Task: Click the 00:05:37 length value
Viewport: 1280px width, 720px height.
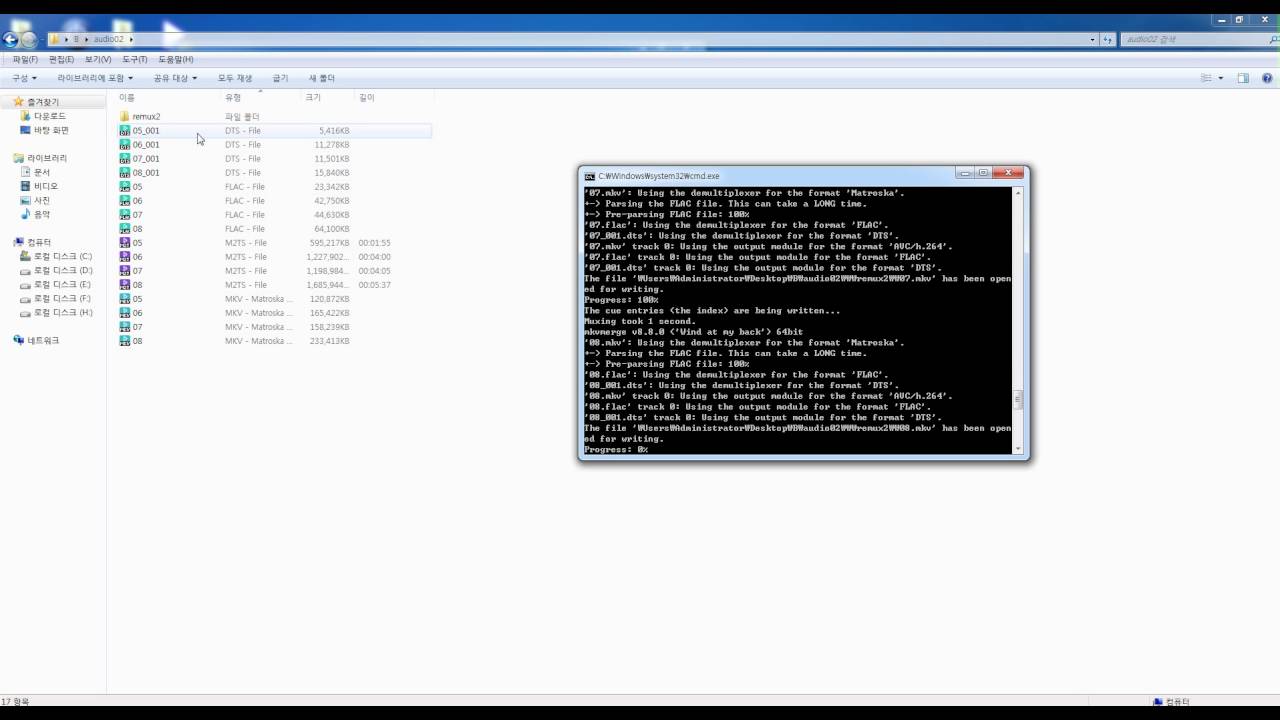Action: 374,285
